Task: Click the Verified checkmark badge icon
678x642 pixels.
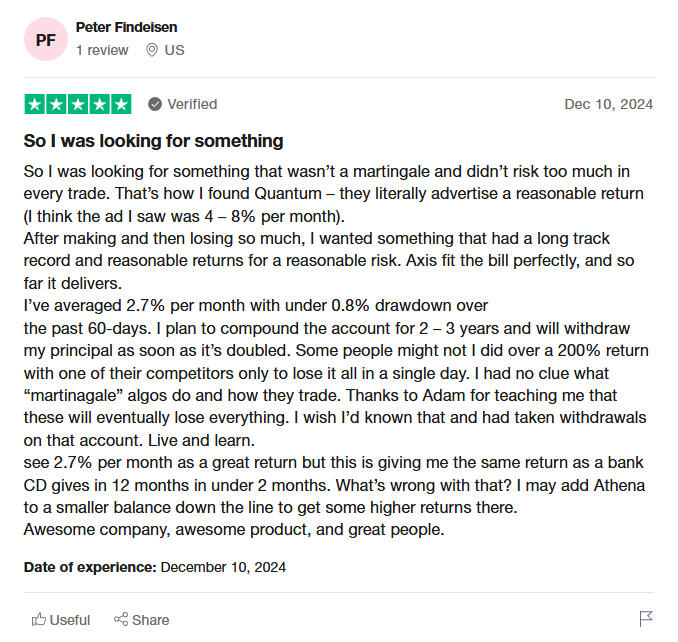Action: pos(155,104)
